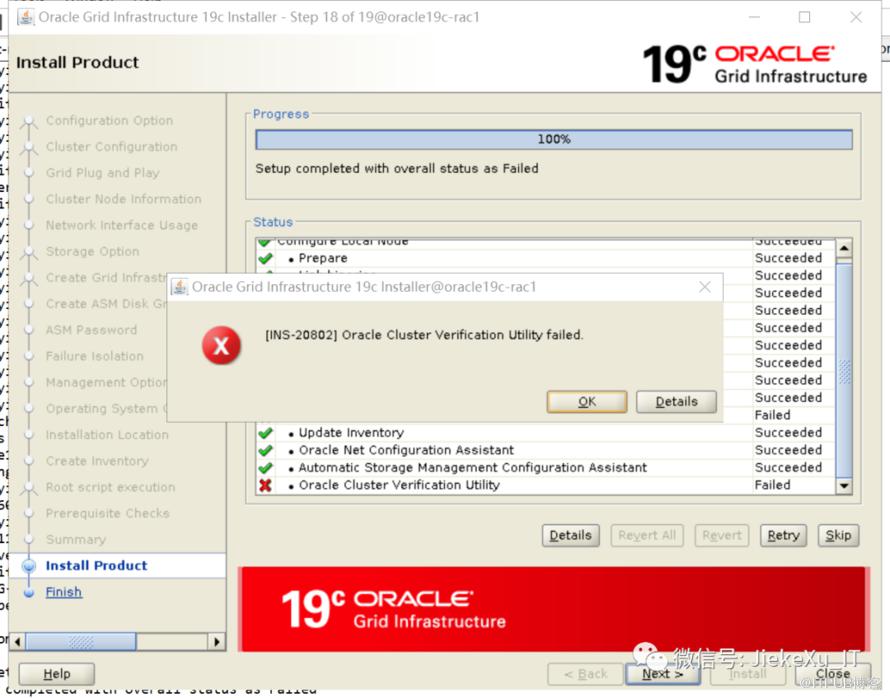Image resolution: width=890 pixels, height=698 pixels.
Task: Select the Prerequisite Checks step
Action: [107, 514]
